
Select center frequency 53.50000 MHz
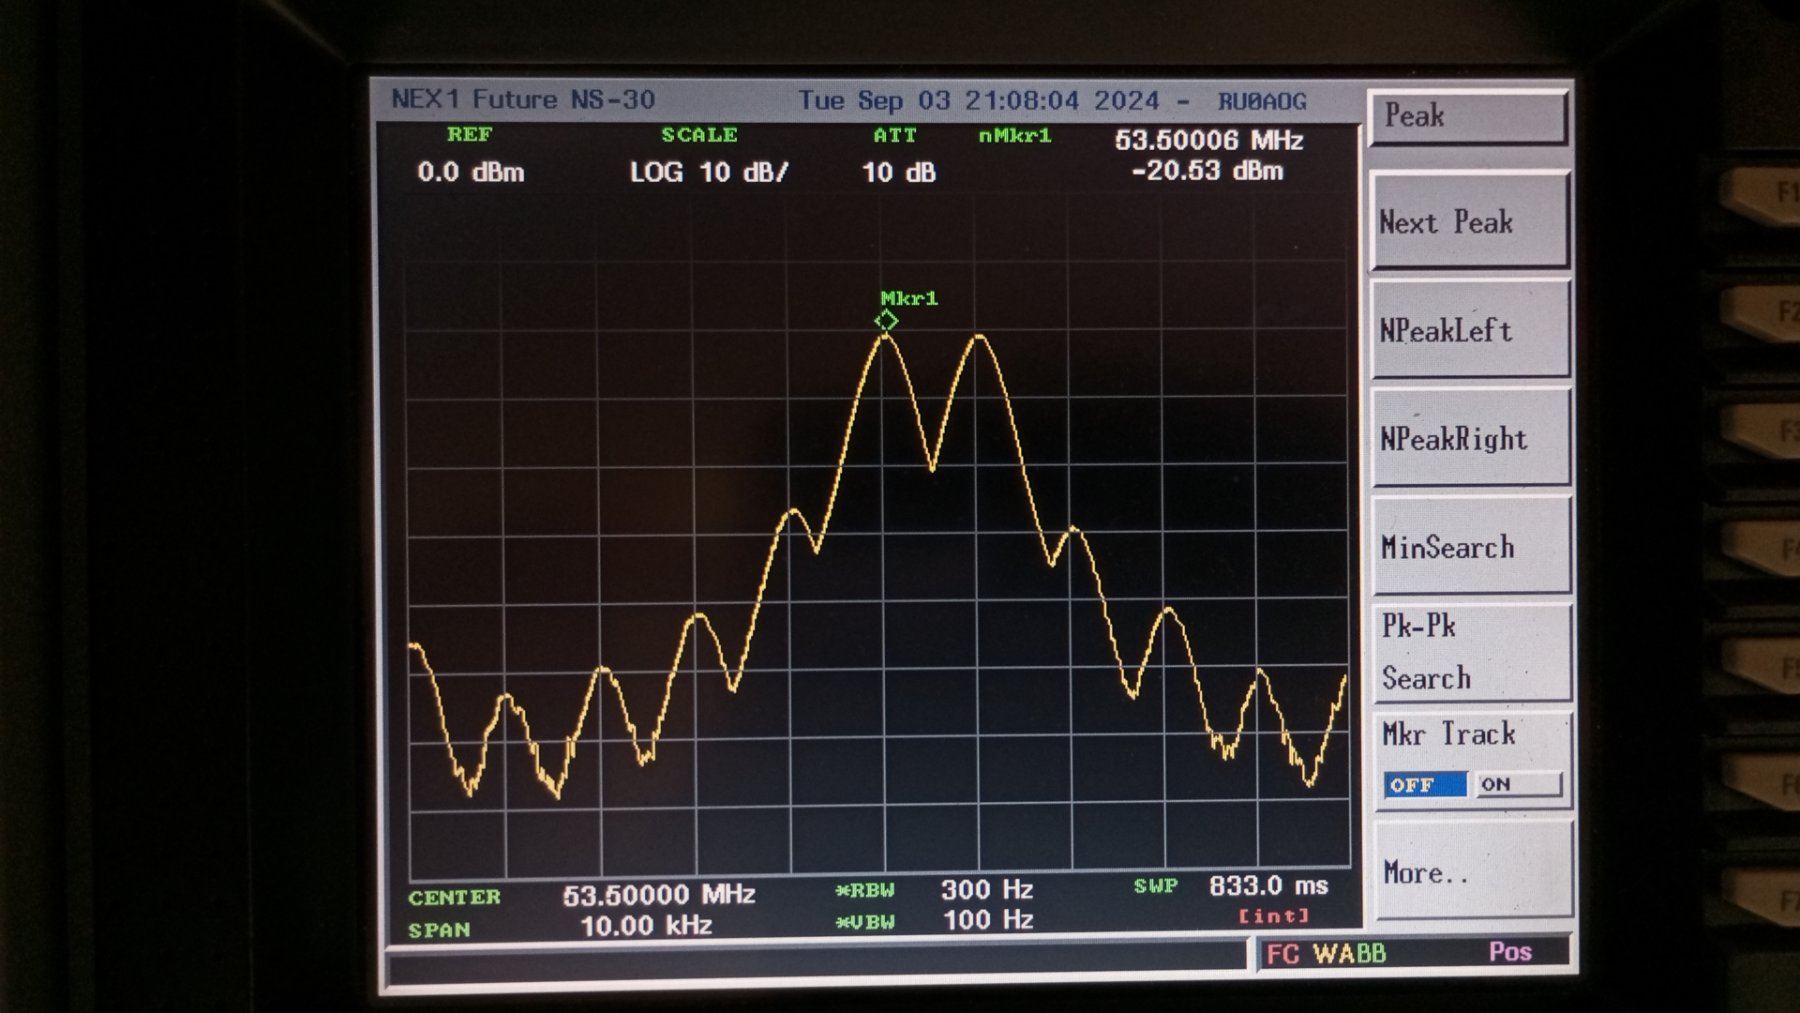[x=658, y=894]
